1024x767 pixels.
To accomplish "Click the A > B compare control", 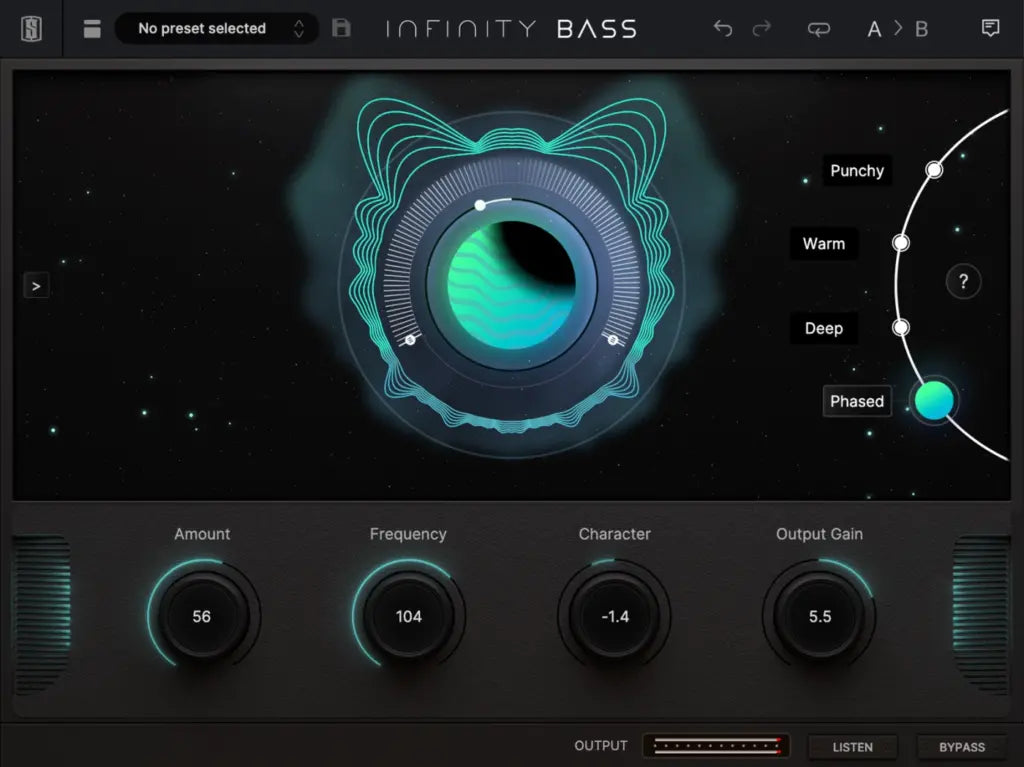I will (x=897, y=29).
